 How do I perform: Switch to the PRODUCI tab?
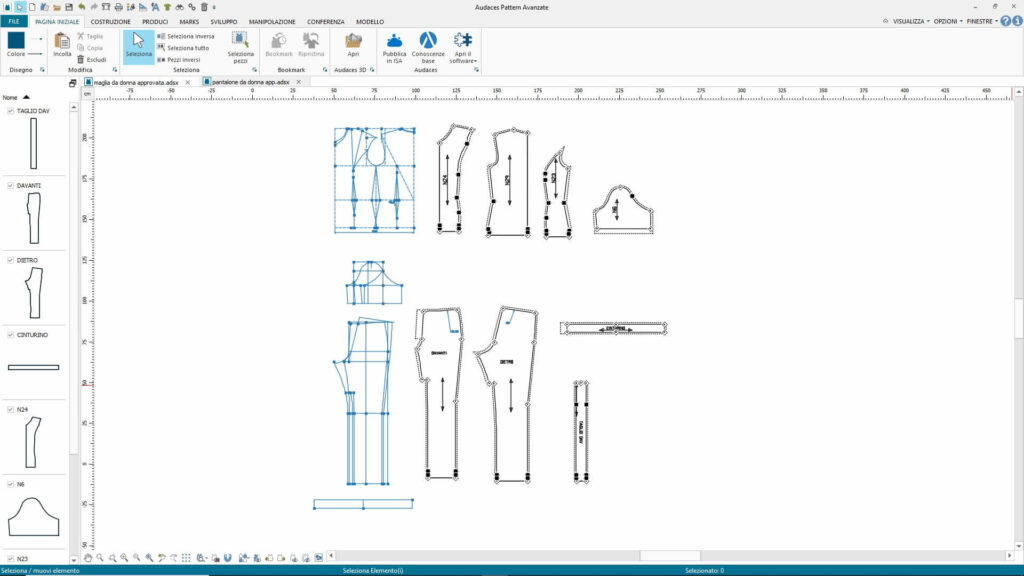(155, 22)
